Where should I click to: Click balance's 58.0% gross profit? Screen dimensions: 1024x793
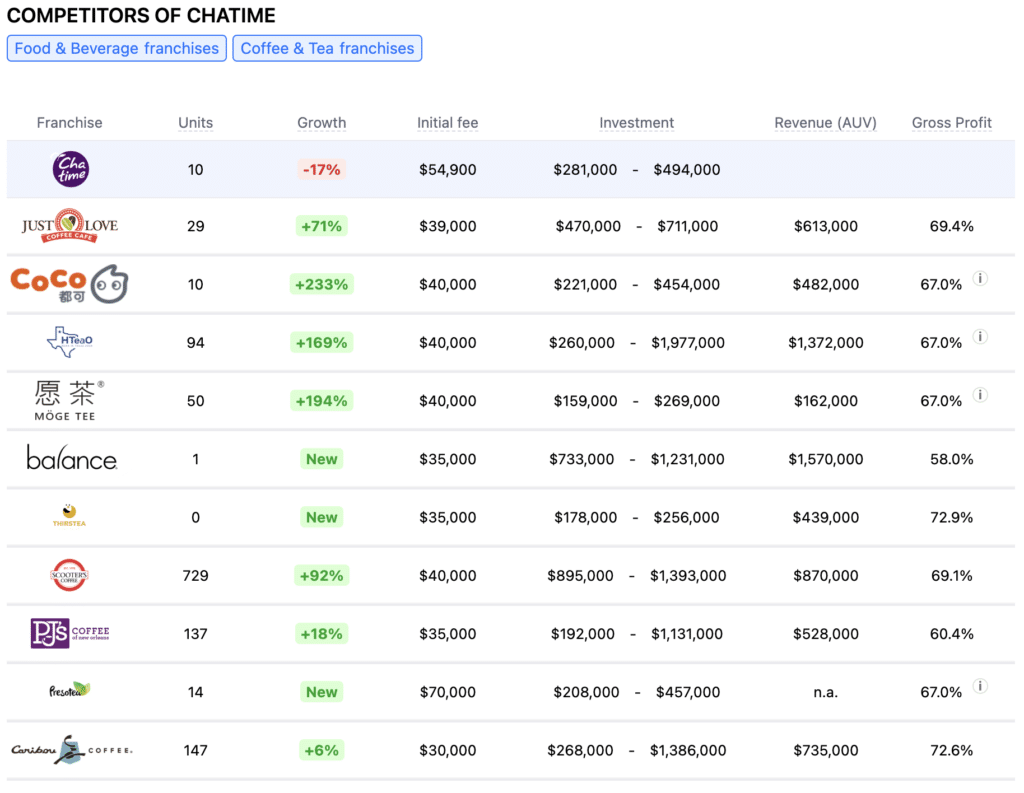pos(952,459)
